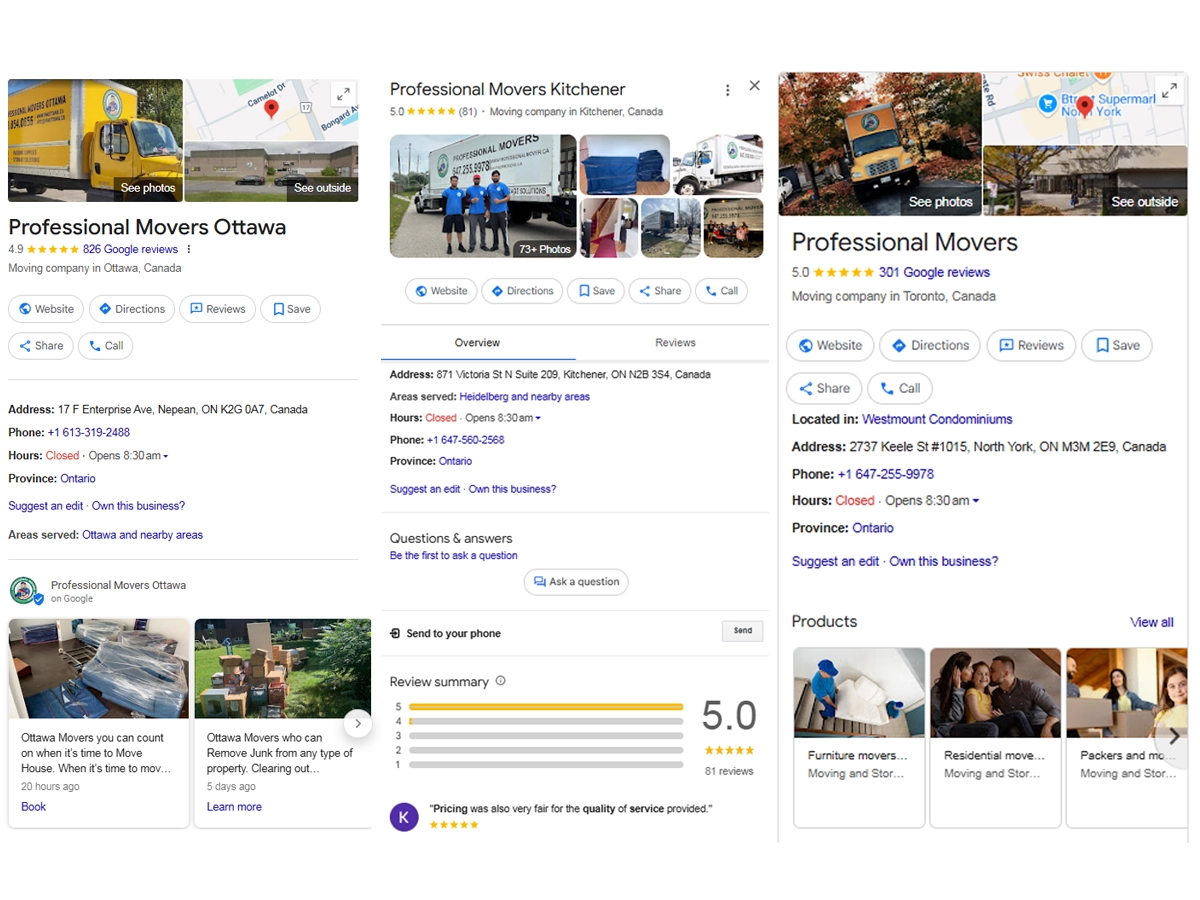Share the Toronto Professional Movers listing

823,388
